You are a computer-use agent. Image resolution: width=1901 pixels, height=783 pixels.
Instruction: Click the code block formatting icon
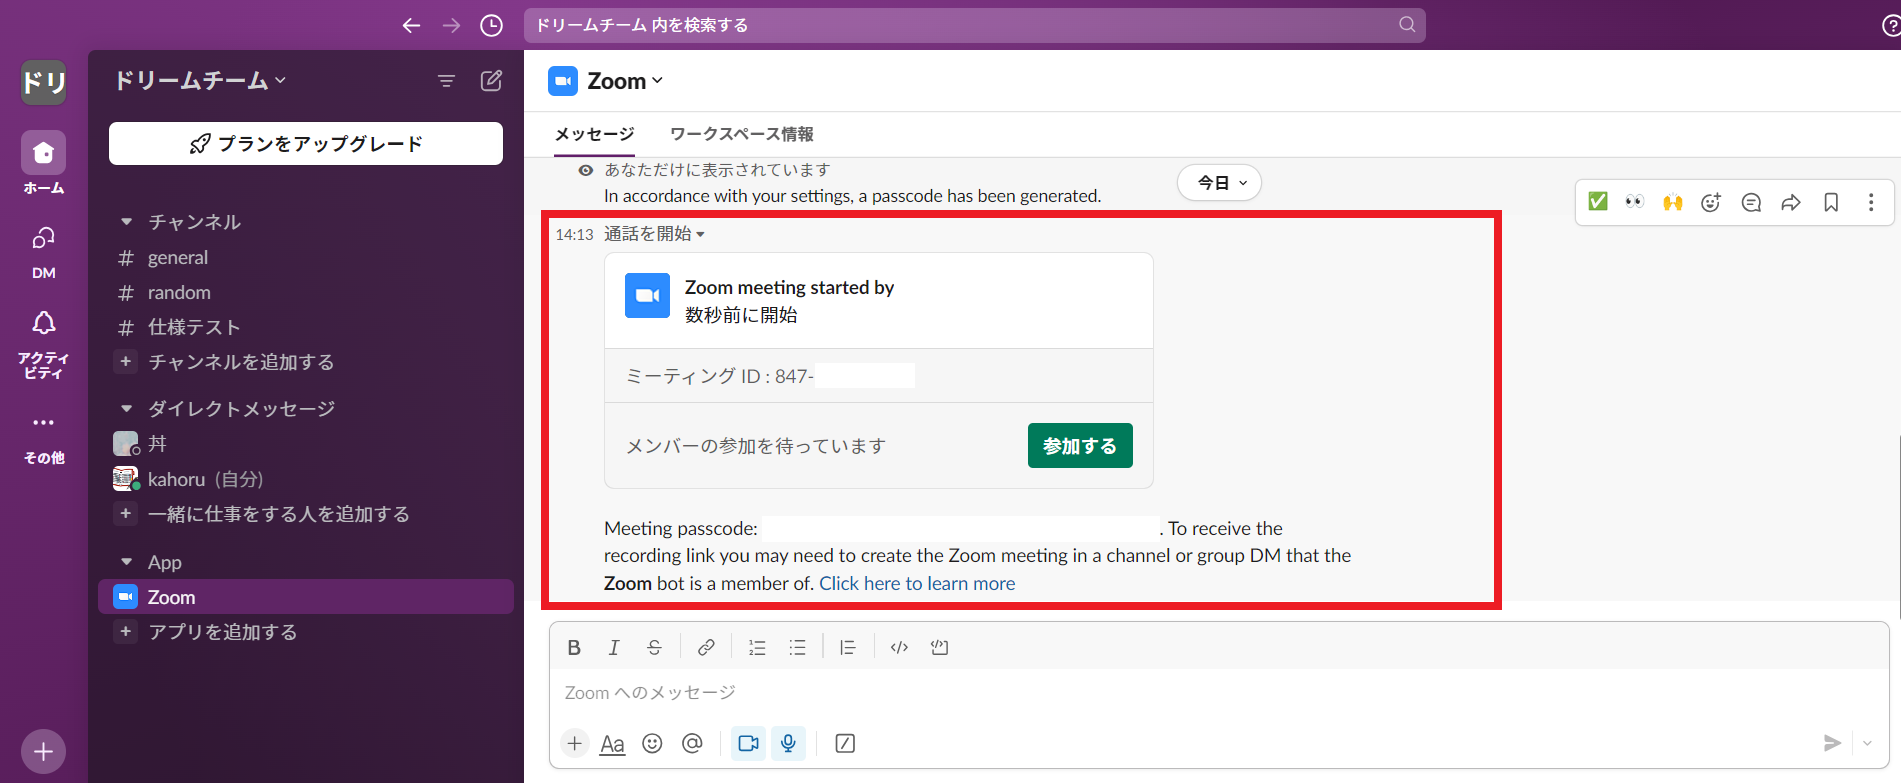pyautogui.click(x=939, y=648)
